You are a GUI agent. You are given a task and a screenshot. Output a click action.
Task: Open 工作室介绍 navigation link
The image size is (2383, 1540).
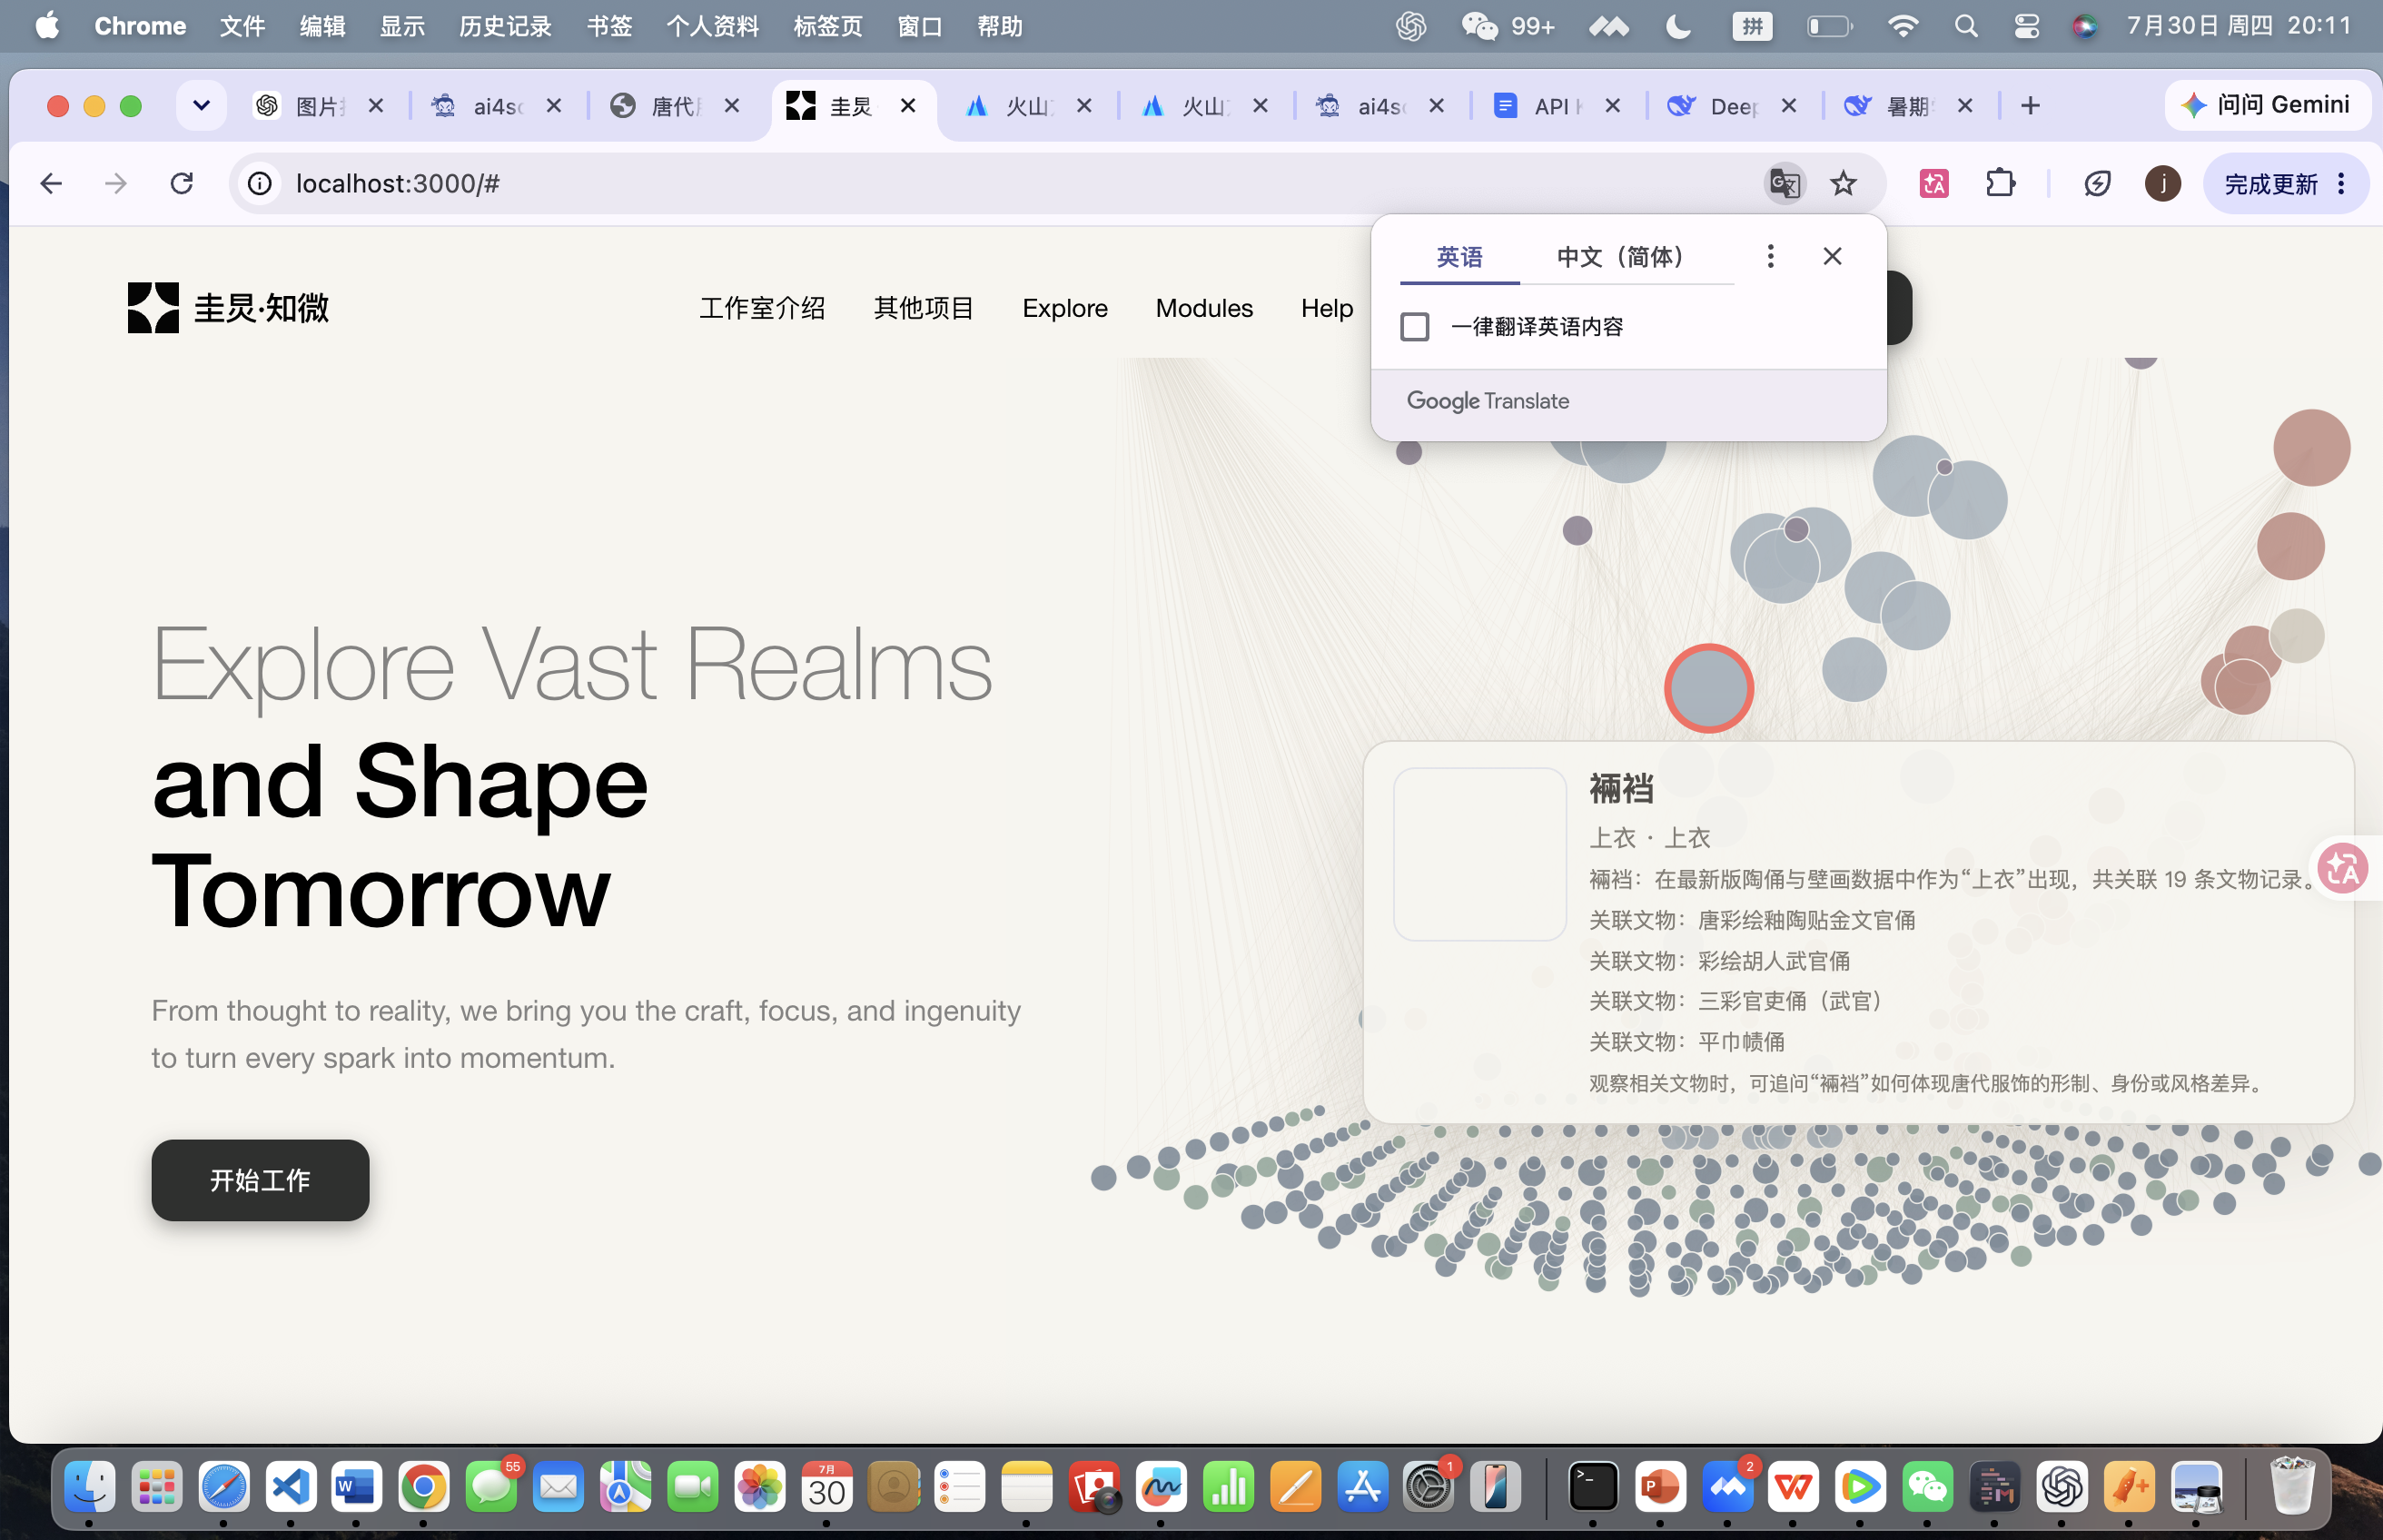click(762, 308)
